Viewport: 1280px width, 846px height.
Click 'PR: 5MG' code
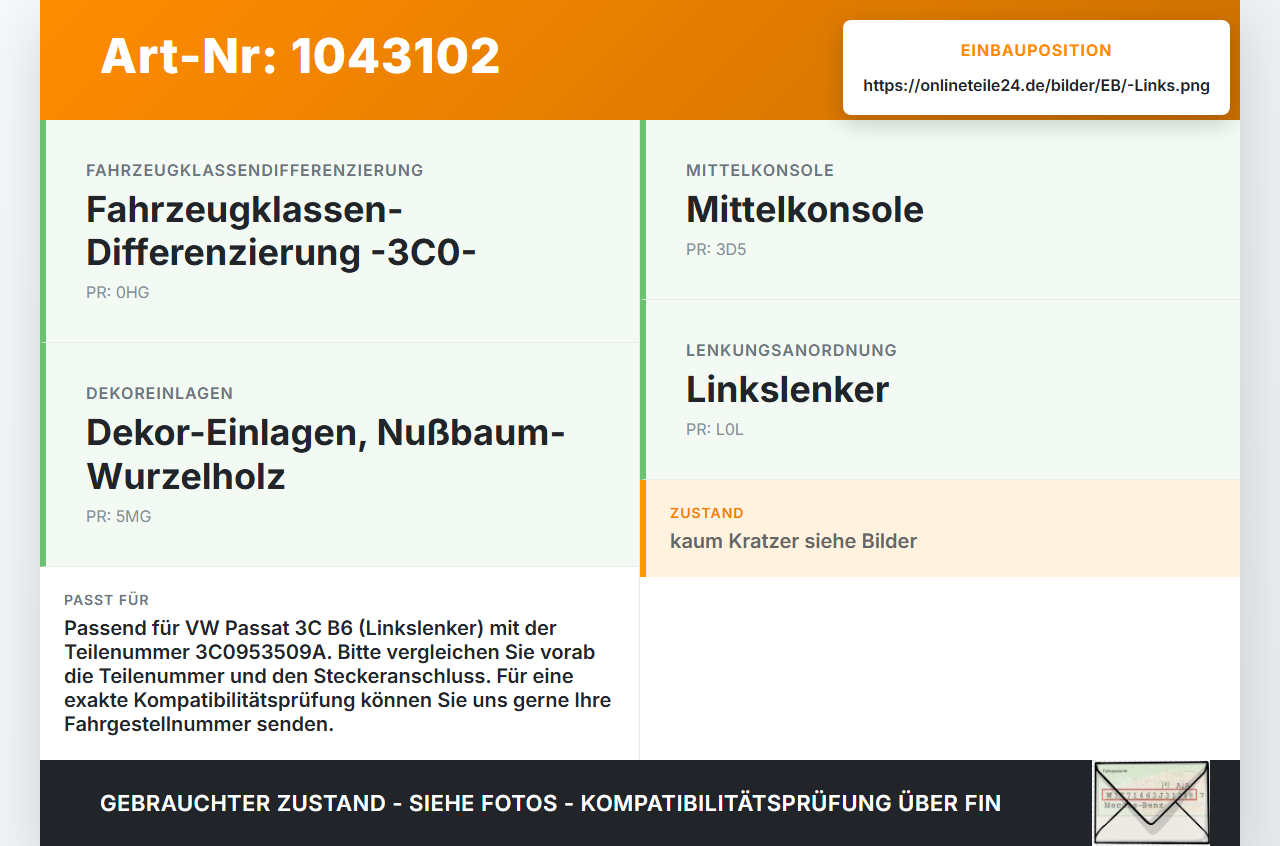[x=119, y=517]
